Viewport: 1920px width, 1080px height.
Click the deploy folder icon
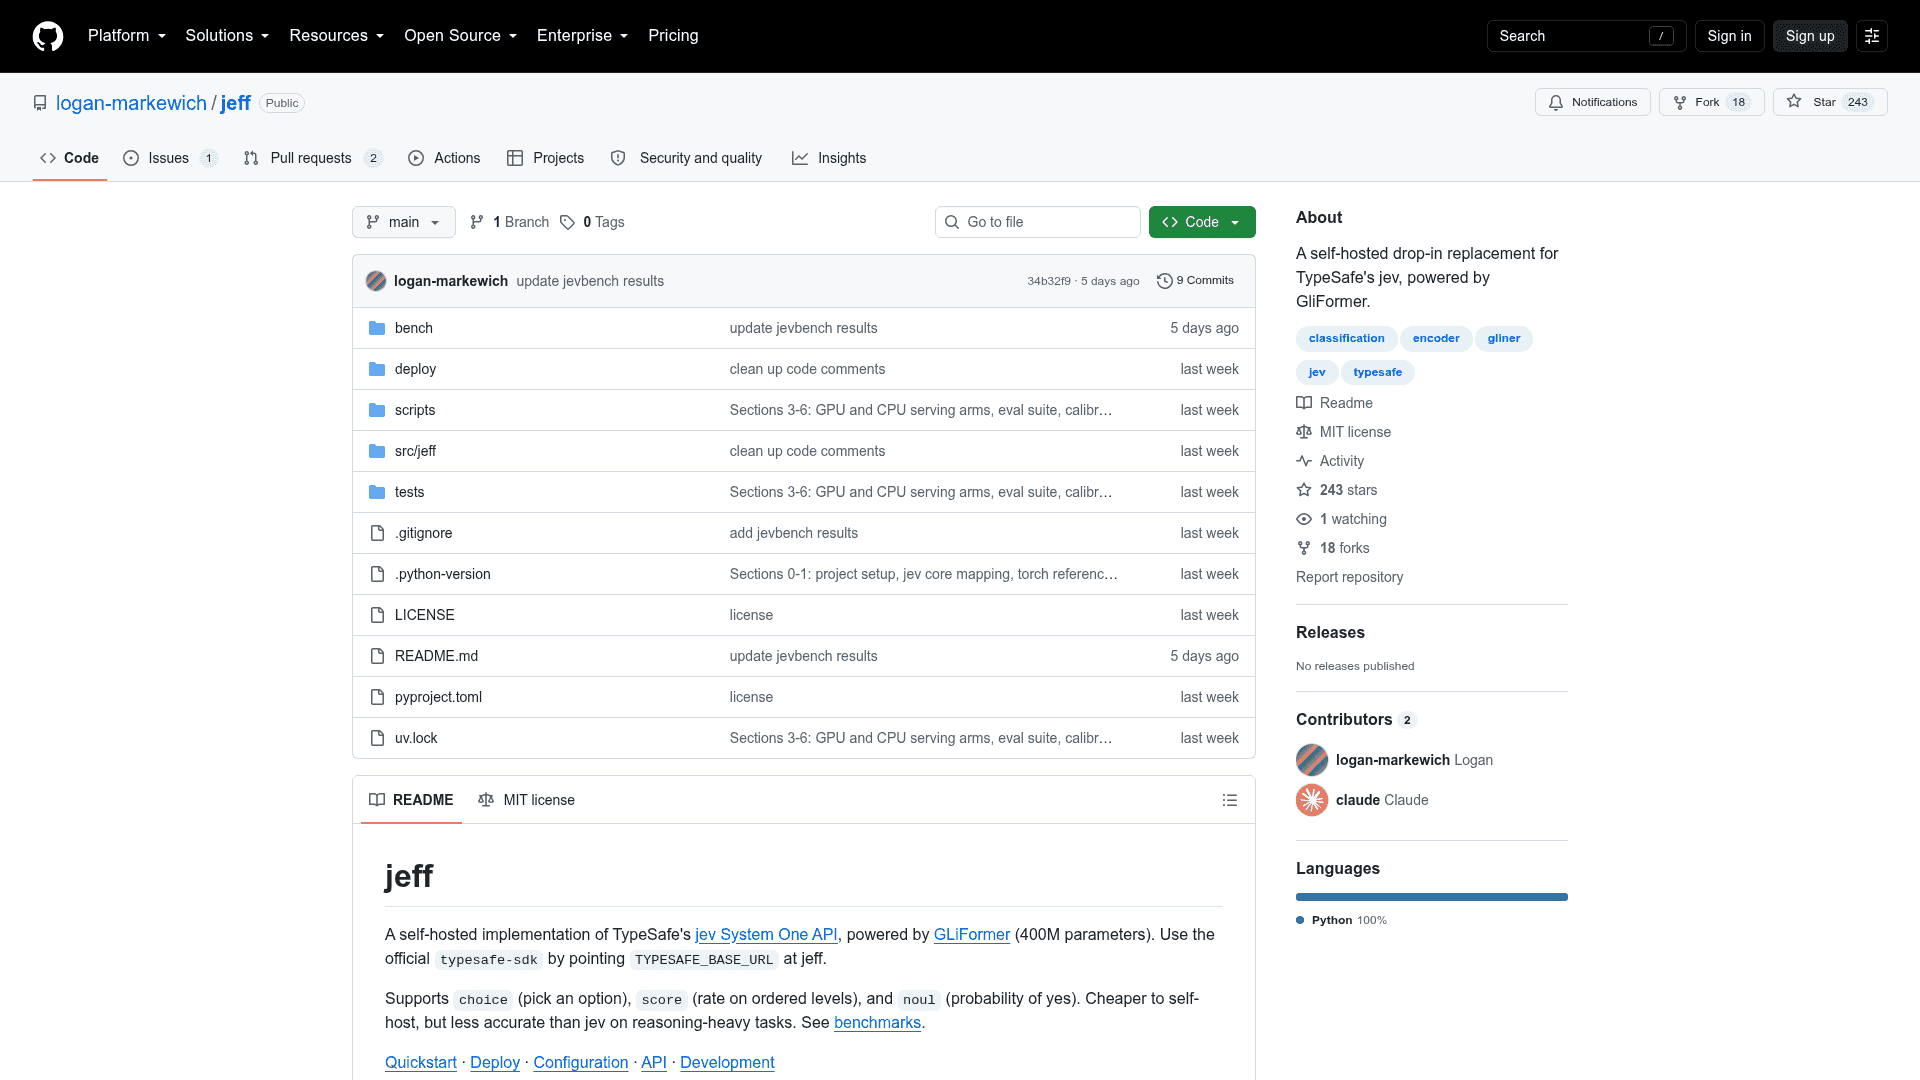point(377,369)
